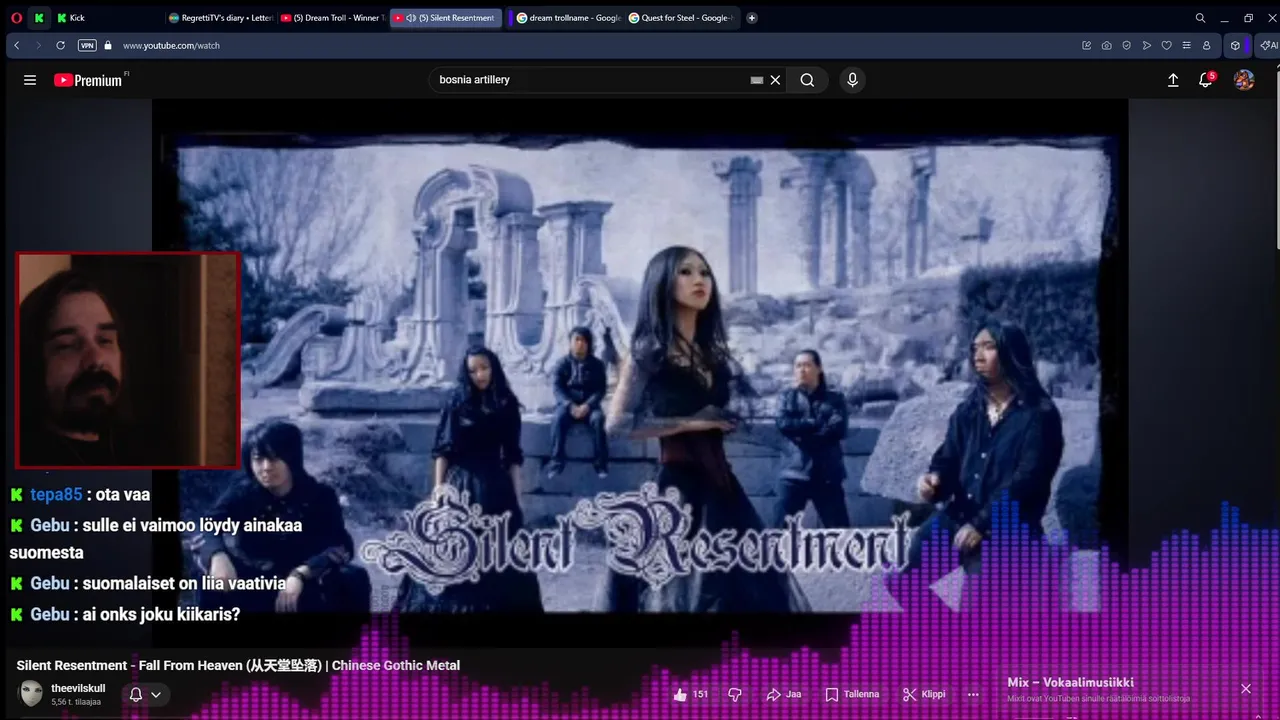Screen dimensions: 1280x720
Task: Open the Opera AI assistant button
Action: click(x=1268, y=45)
